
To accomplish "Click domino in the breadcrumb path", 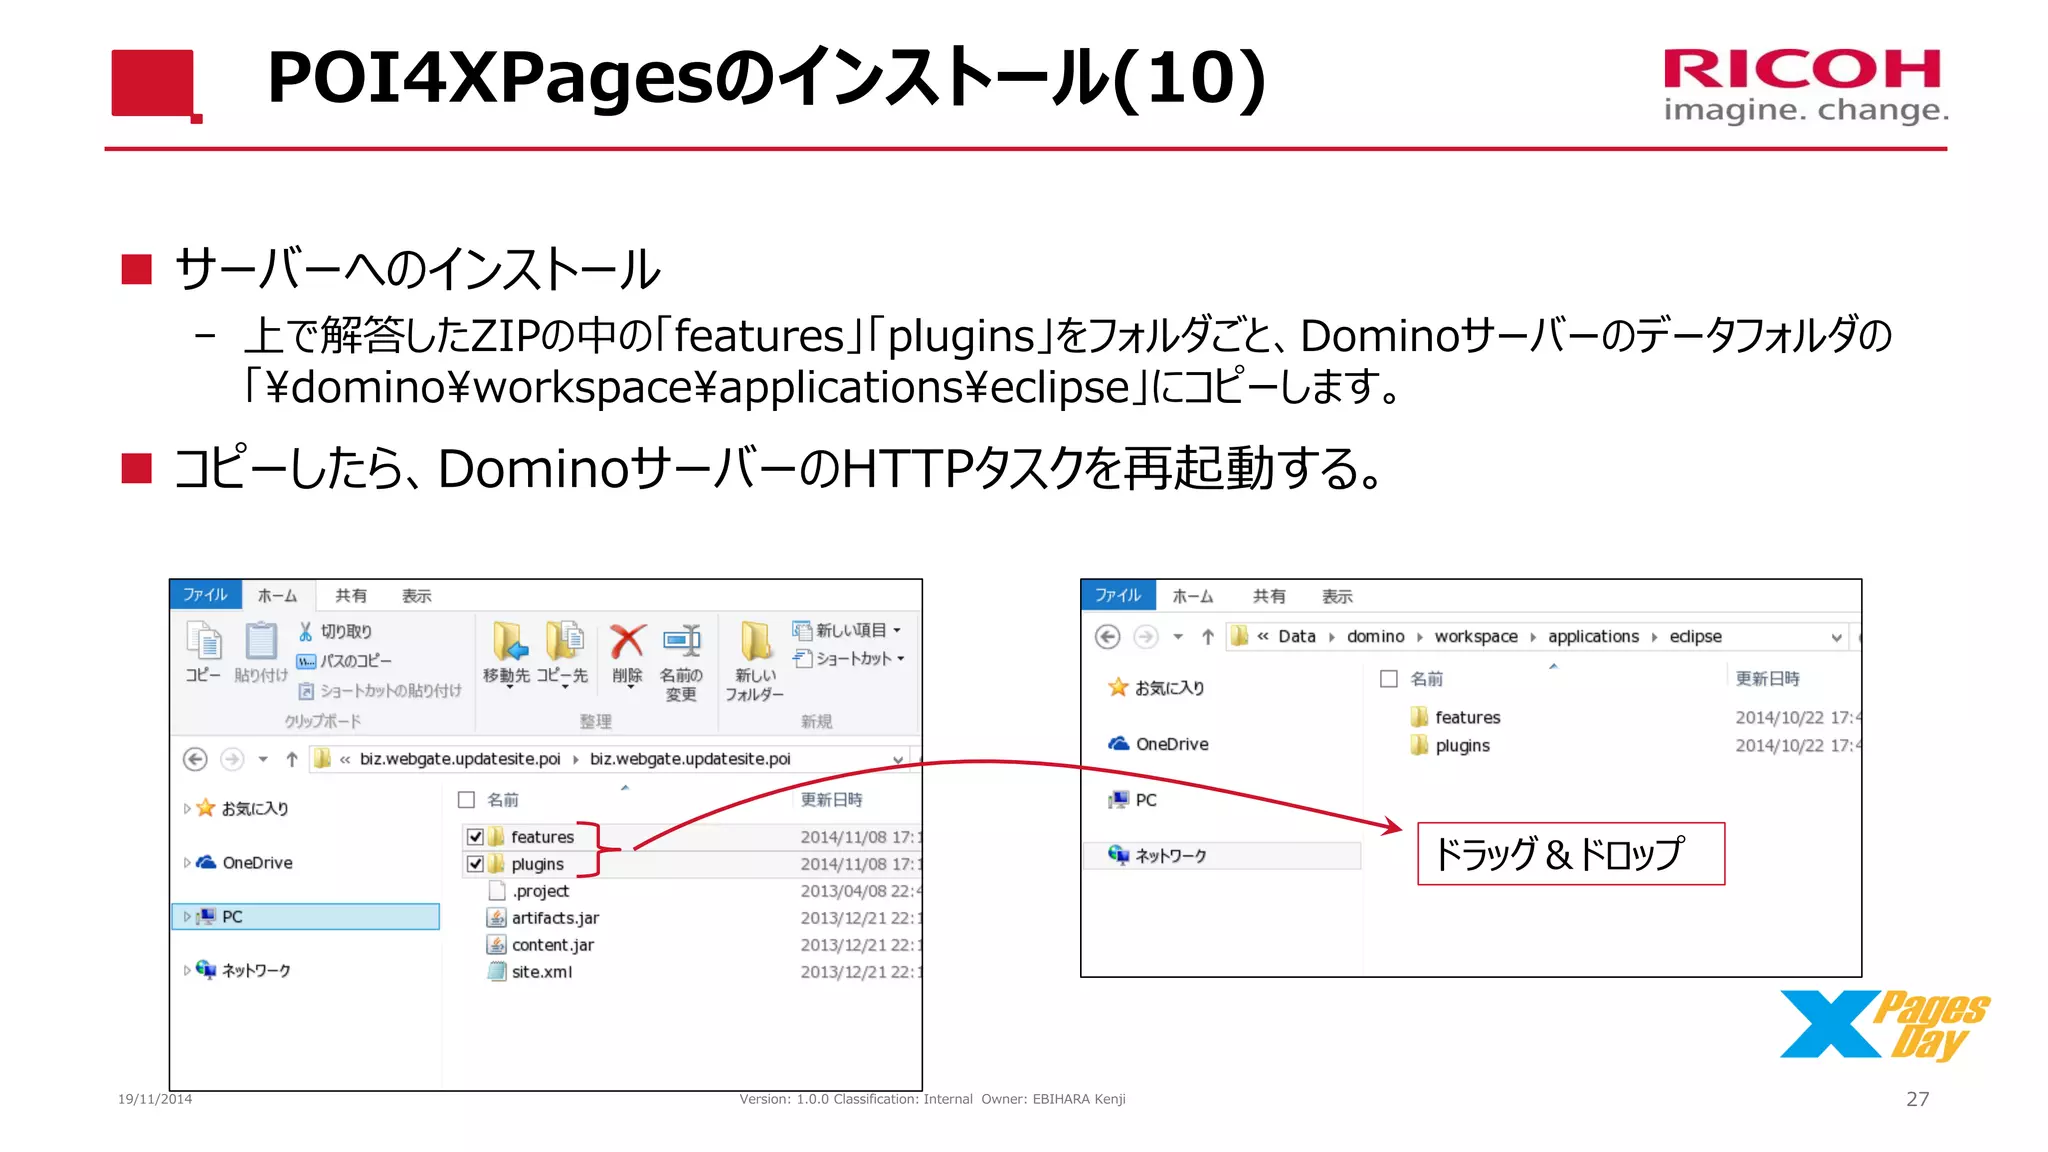I will tap(1376, 637).
